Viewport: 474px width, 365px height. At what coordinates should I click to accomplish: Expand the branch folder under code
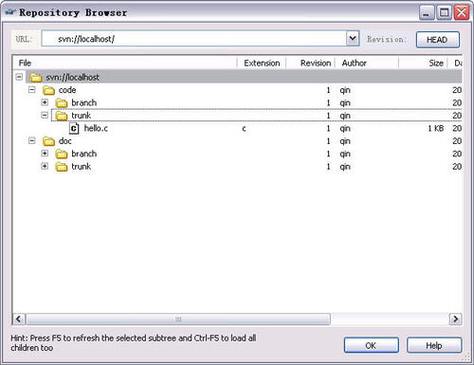point(45,102)
